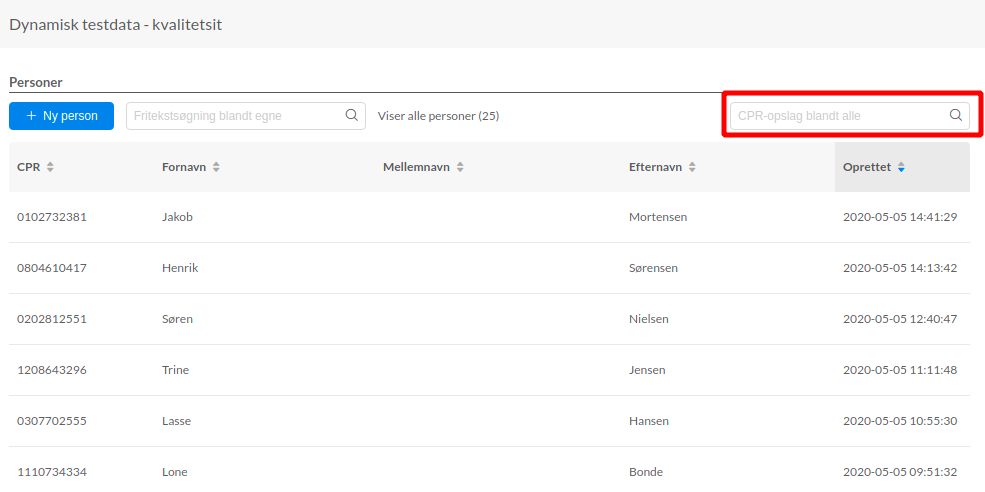Click the magnifier icon in CPR lookup field
The height and width of the screenshot is (492, 985).
955,115
